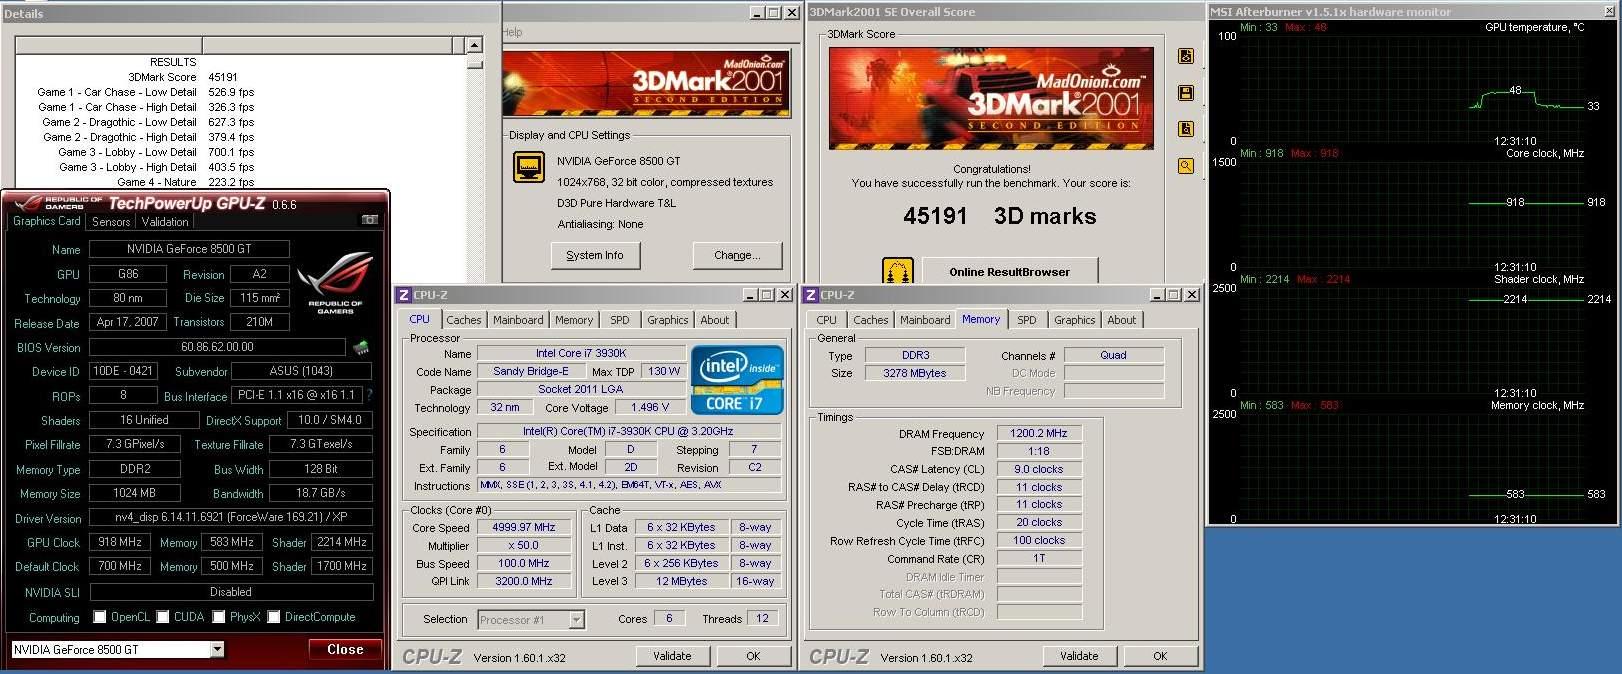Toggle the PhysX checkbox in GPU-Z
The height and width of the screenshot is (674, 1622).
click(x=218, y=617)
